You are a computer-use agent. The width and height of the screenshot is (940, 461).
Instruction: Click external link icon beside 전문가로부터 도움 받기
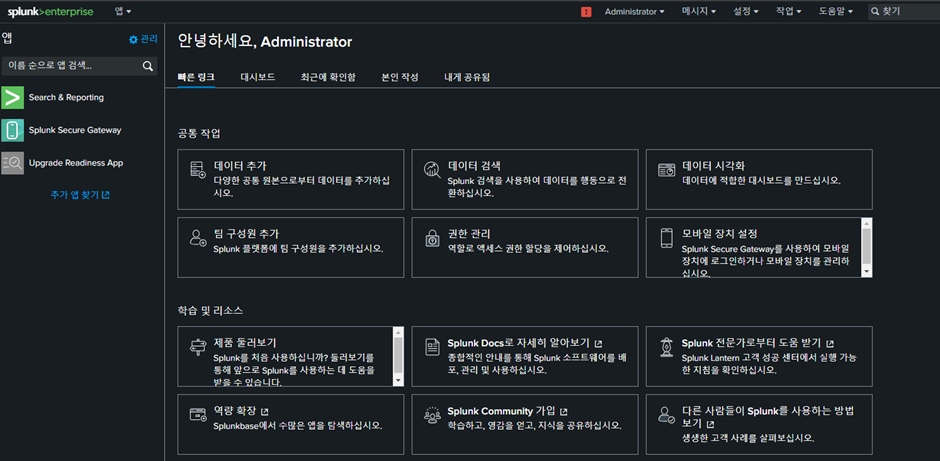(830, 344)
